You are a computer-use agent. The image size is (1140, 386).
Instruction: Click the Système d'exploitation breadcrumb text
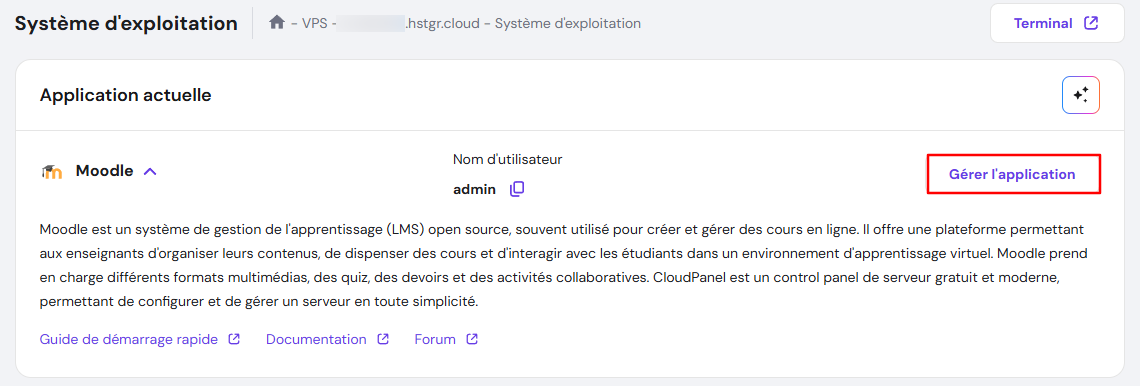[568, 23]
